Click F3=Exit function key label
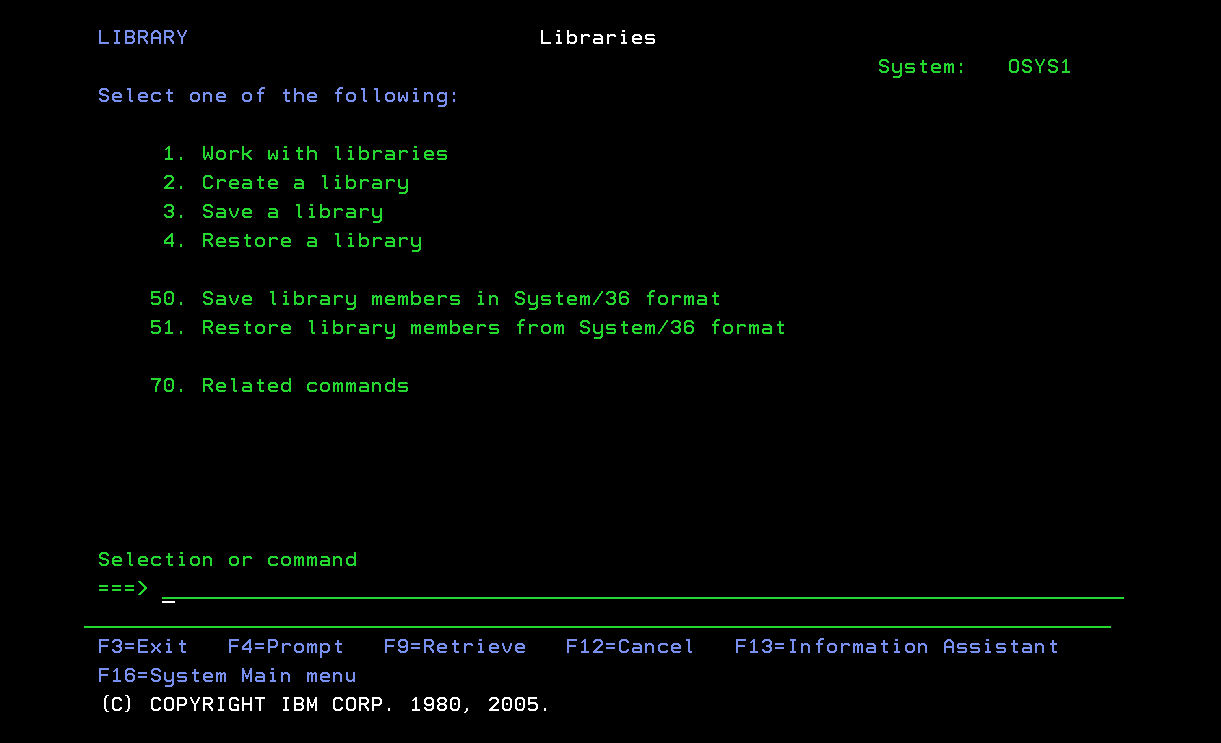 pos(143,646)
